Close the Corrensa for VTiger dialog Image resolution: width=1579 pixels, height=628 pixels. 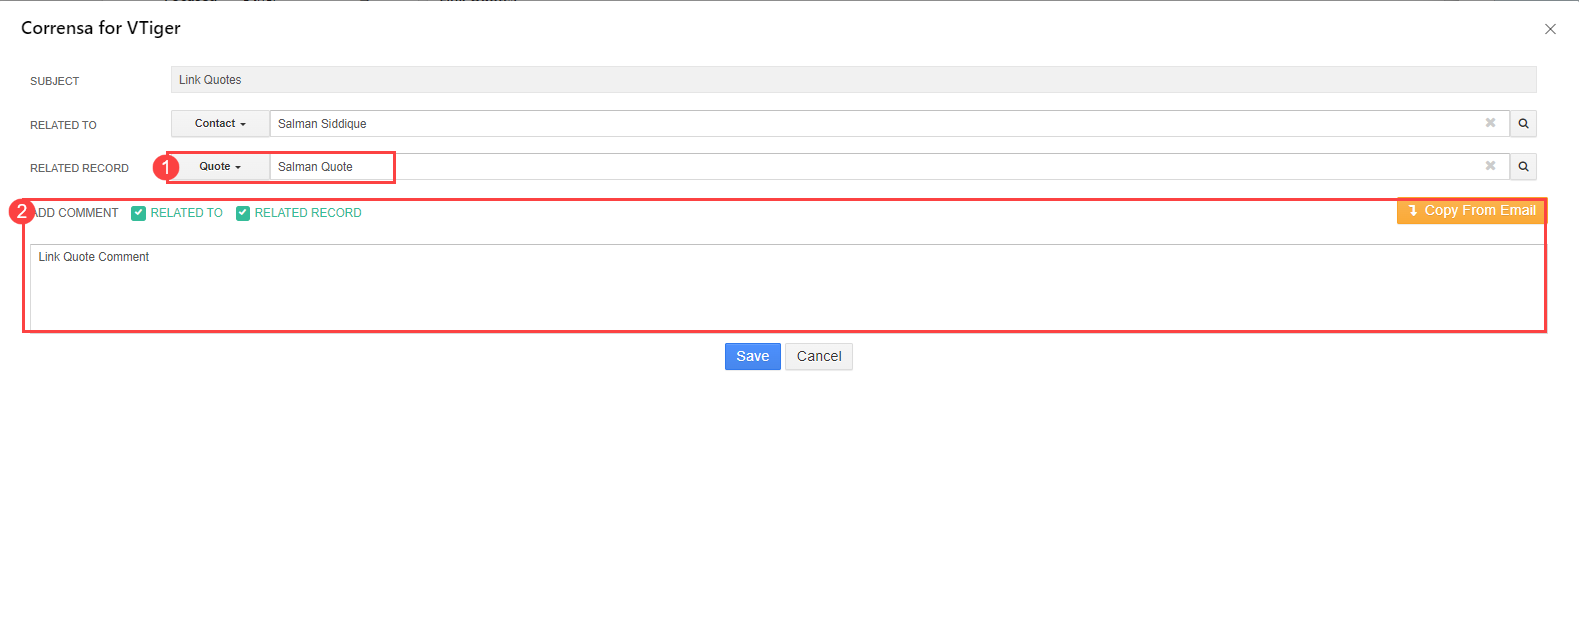[1550, 29]
